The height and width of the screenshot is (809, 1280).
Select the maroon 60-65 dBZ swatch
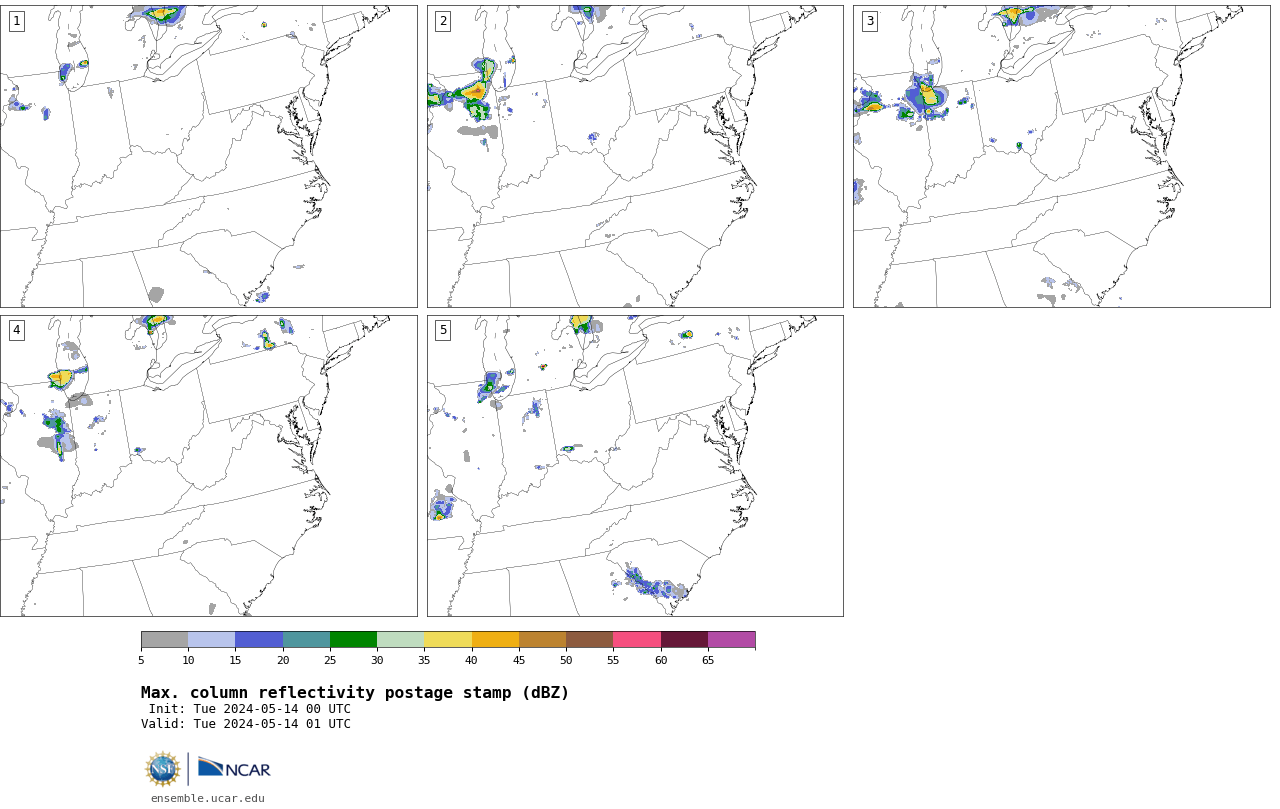[x=684, y=640]
